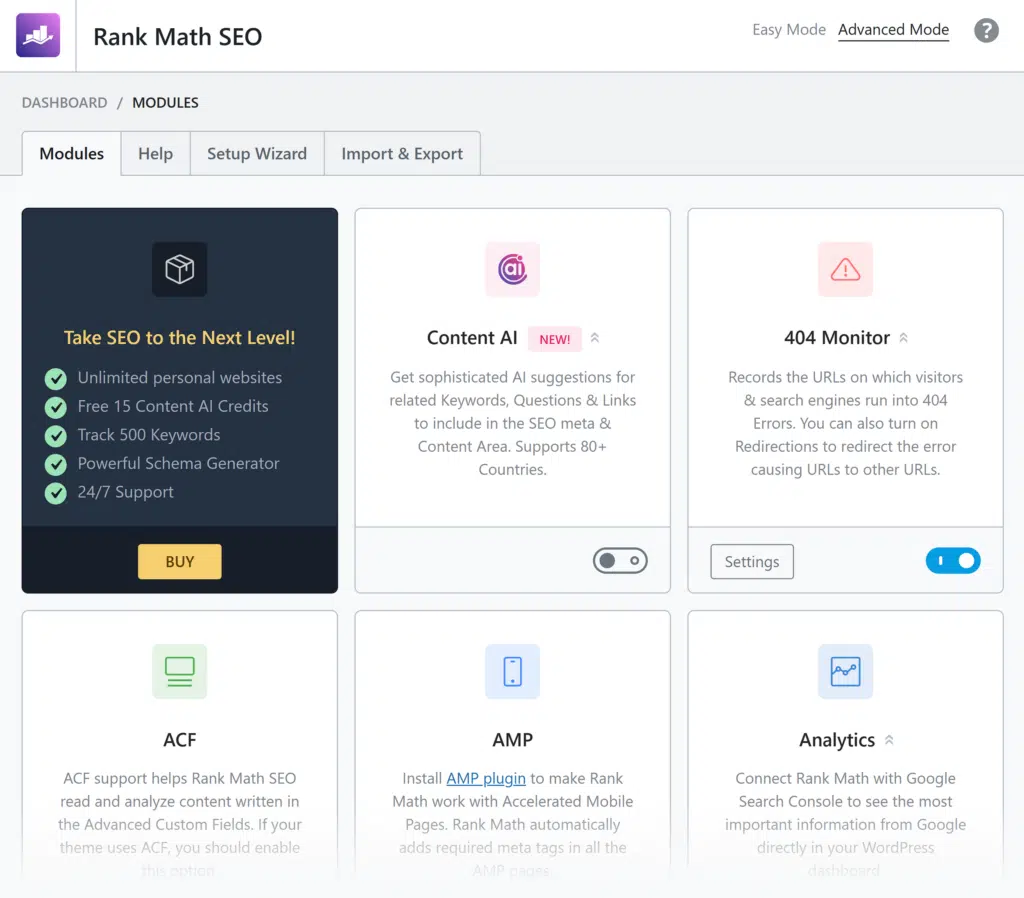Switch to the Setup Wizard tab
Screen dimensions: 1024x898
257,154
